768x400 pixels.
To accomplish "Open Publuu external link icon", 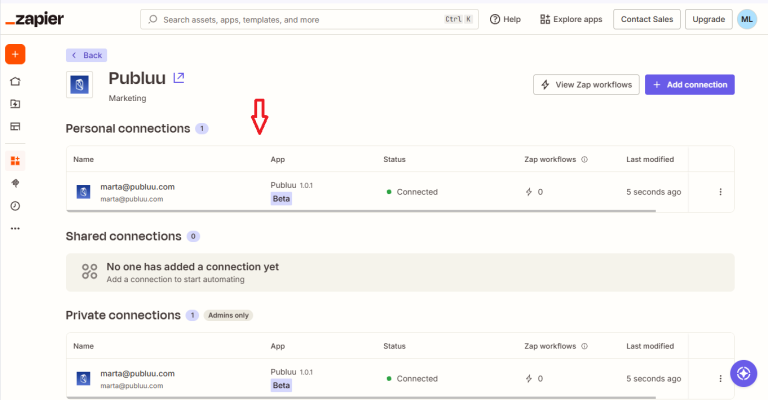I will tap(179, 78).
